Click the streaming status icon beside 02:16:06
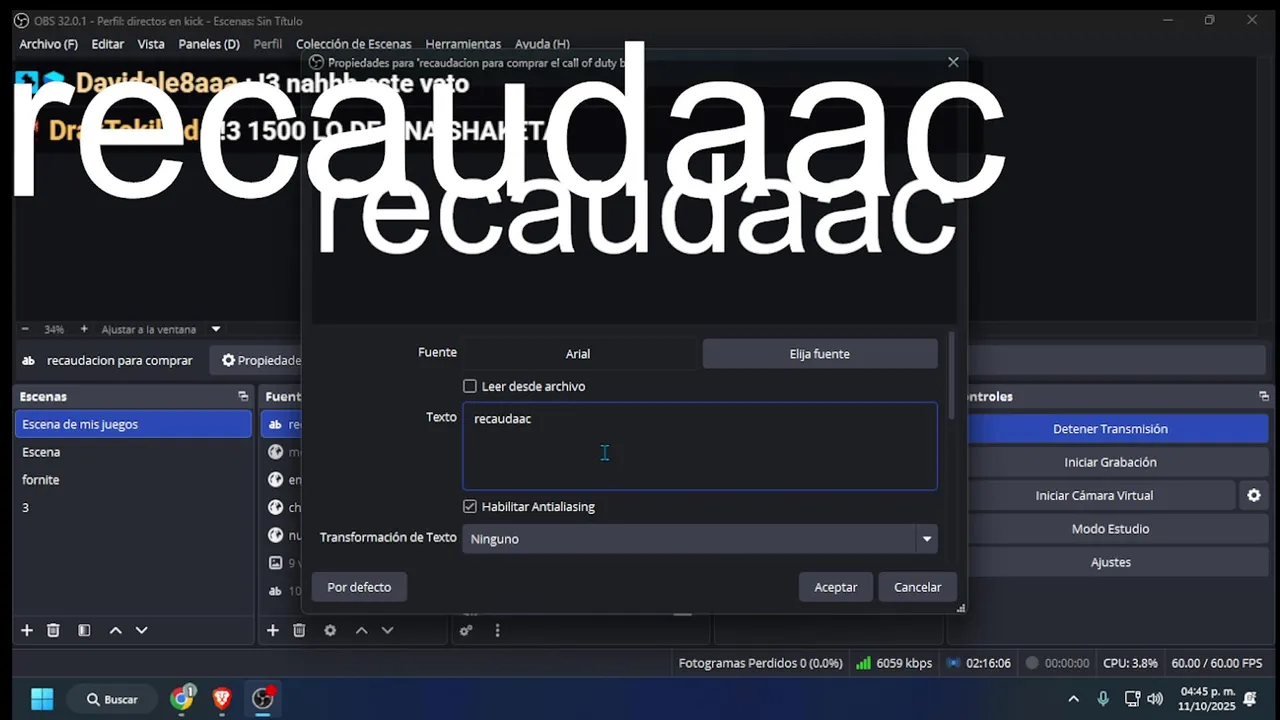The width and height of the screenshot is (1280, 720). coord(954,663)
